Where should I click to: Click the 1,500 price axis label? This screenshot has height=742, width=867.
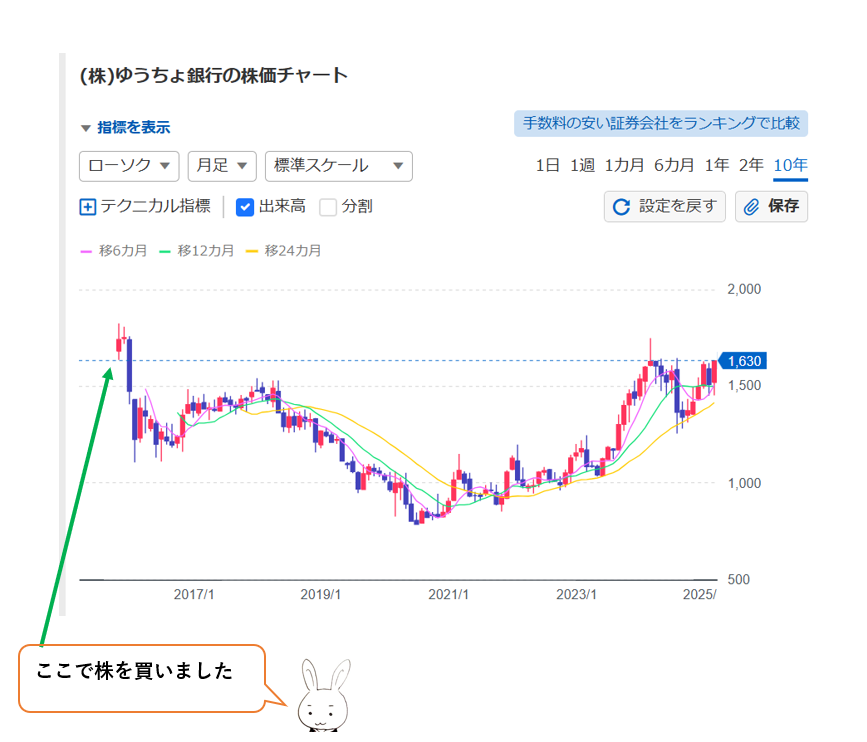[744, 385]
